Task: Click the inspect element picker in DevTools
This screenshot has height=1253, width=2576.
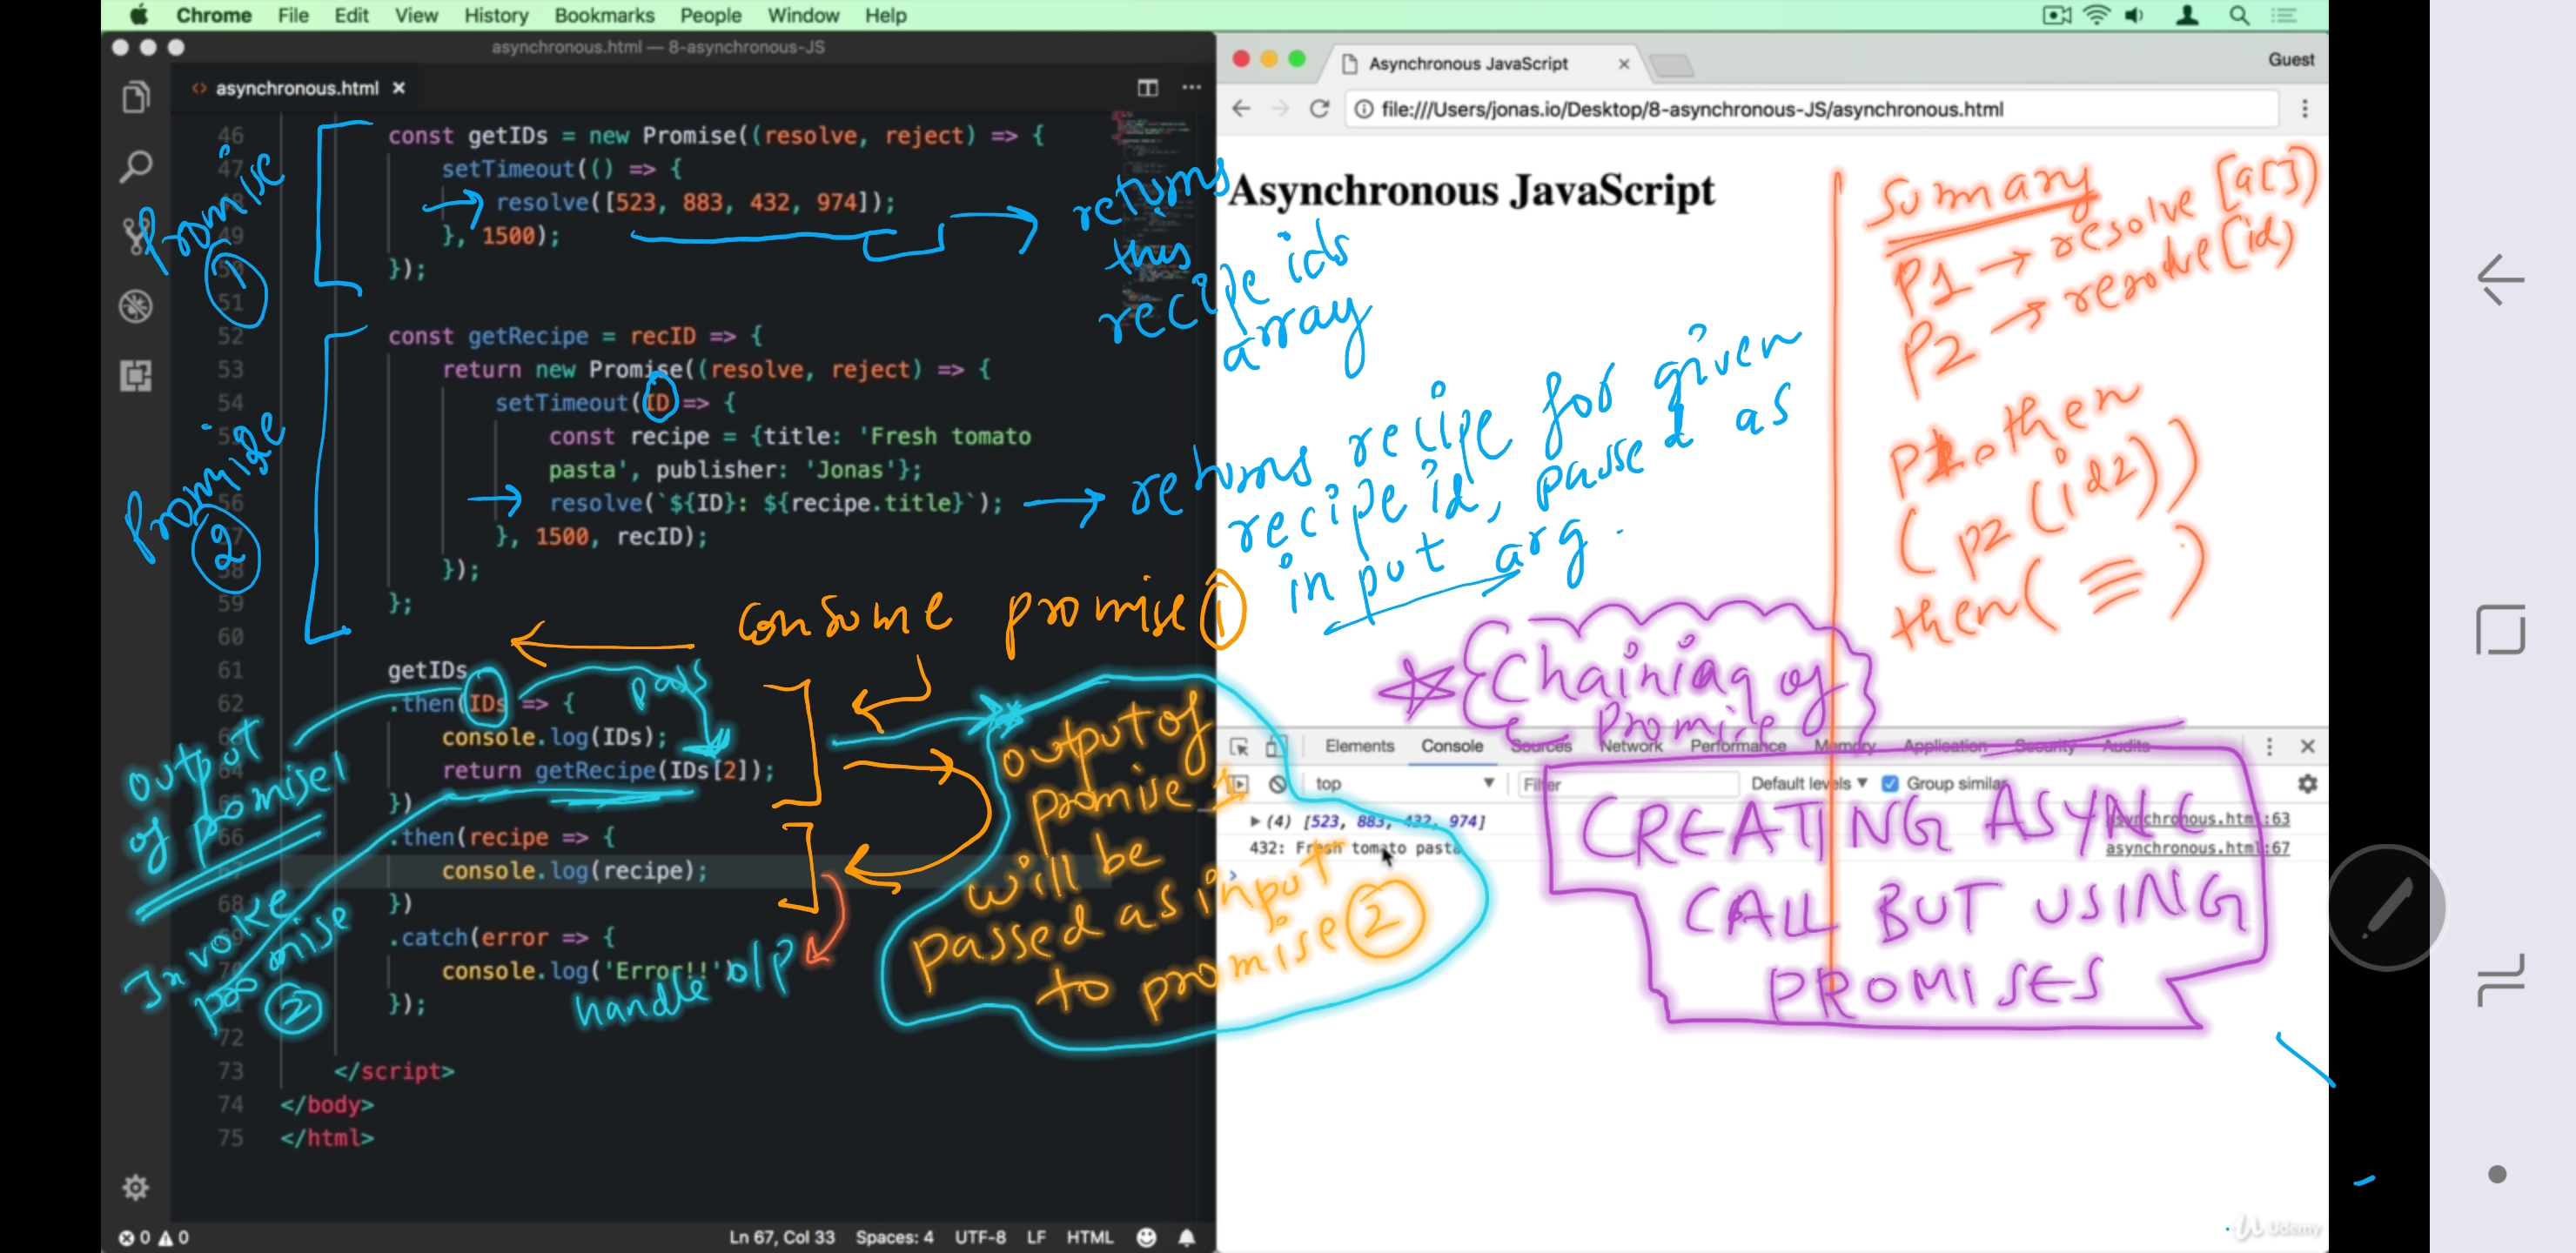Action: click(x=1239, y=746)
